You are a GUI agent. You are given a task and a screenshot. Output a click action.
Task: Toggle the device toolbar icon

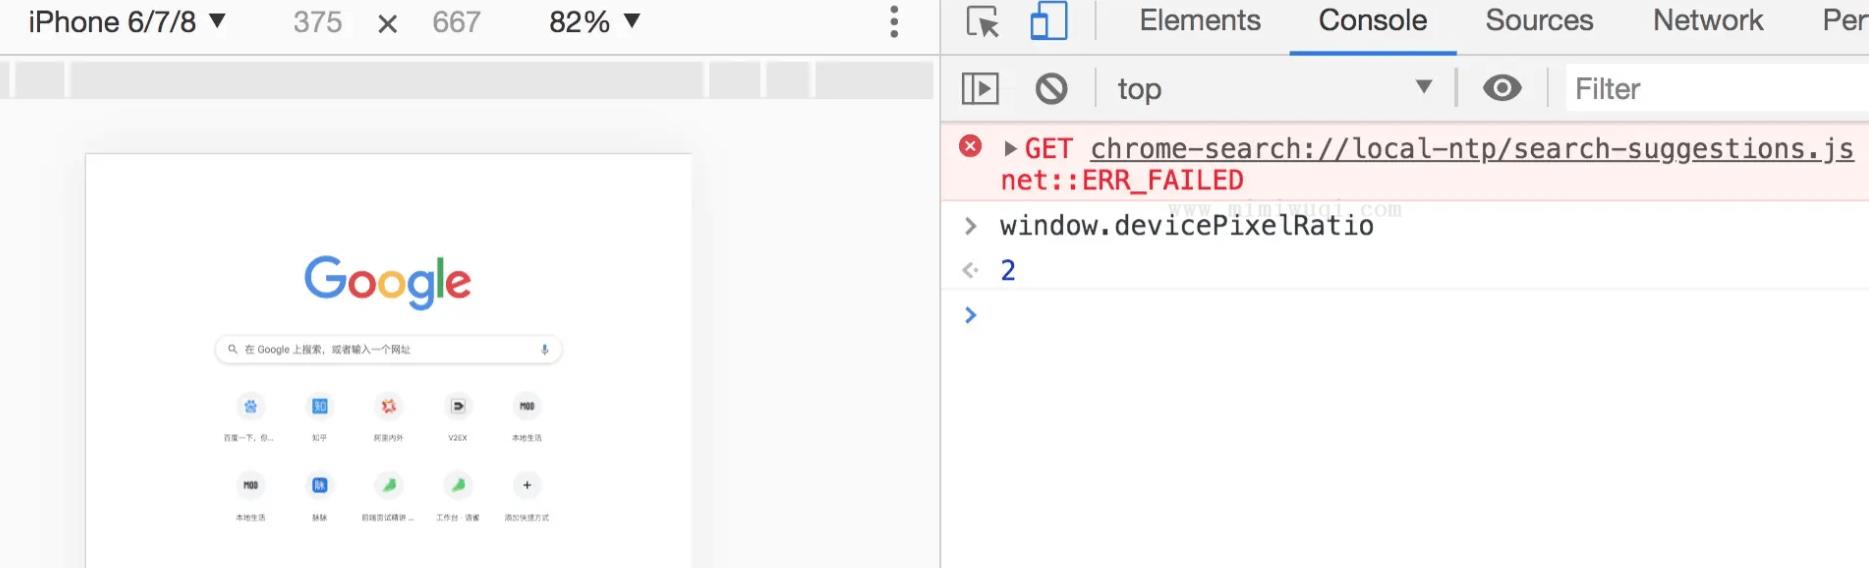click(x=1048, y=21)
